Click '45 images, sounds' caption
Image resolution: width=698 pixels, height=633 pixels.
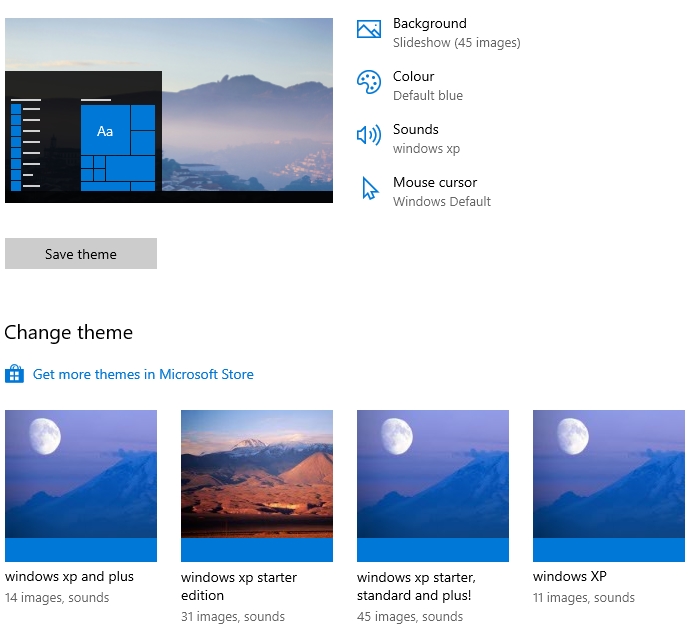410,617
